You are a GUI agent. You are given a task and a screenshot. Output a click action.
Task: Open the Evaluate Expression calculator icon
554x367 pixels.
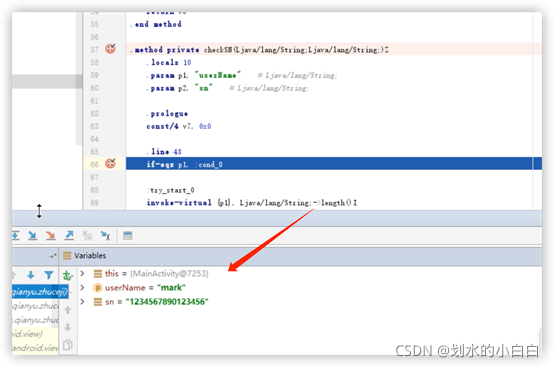(128, 235)
